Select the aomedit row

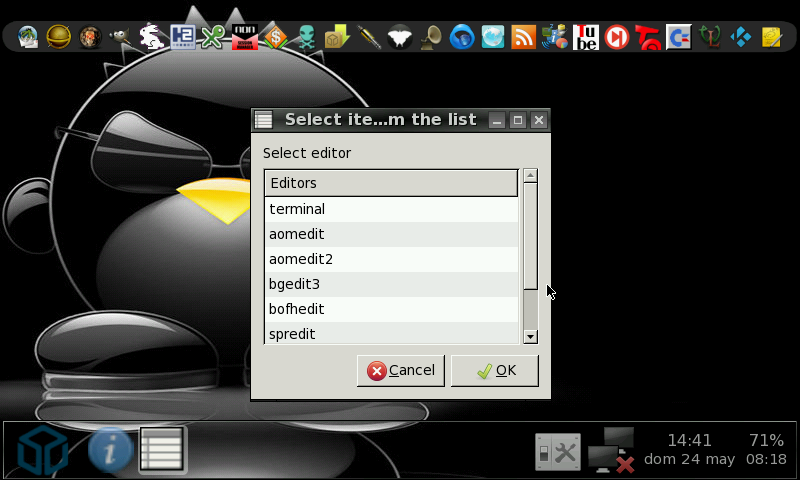point(391,234)
